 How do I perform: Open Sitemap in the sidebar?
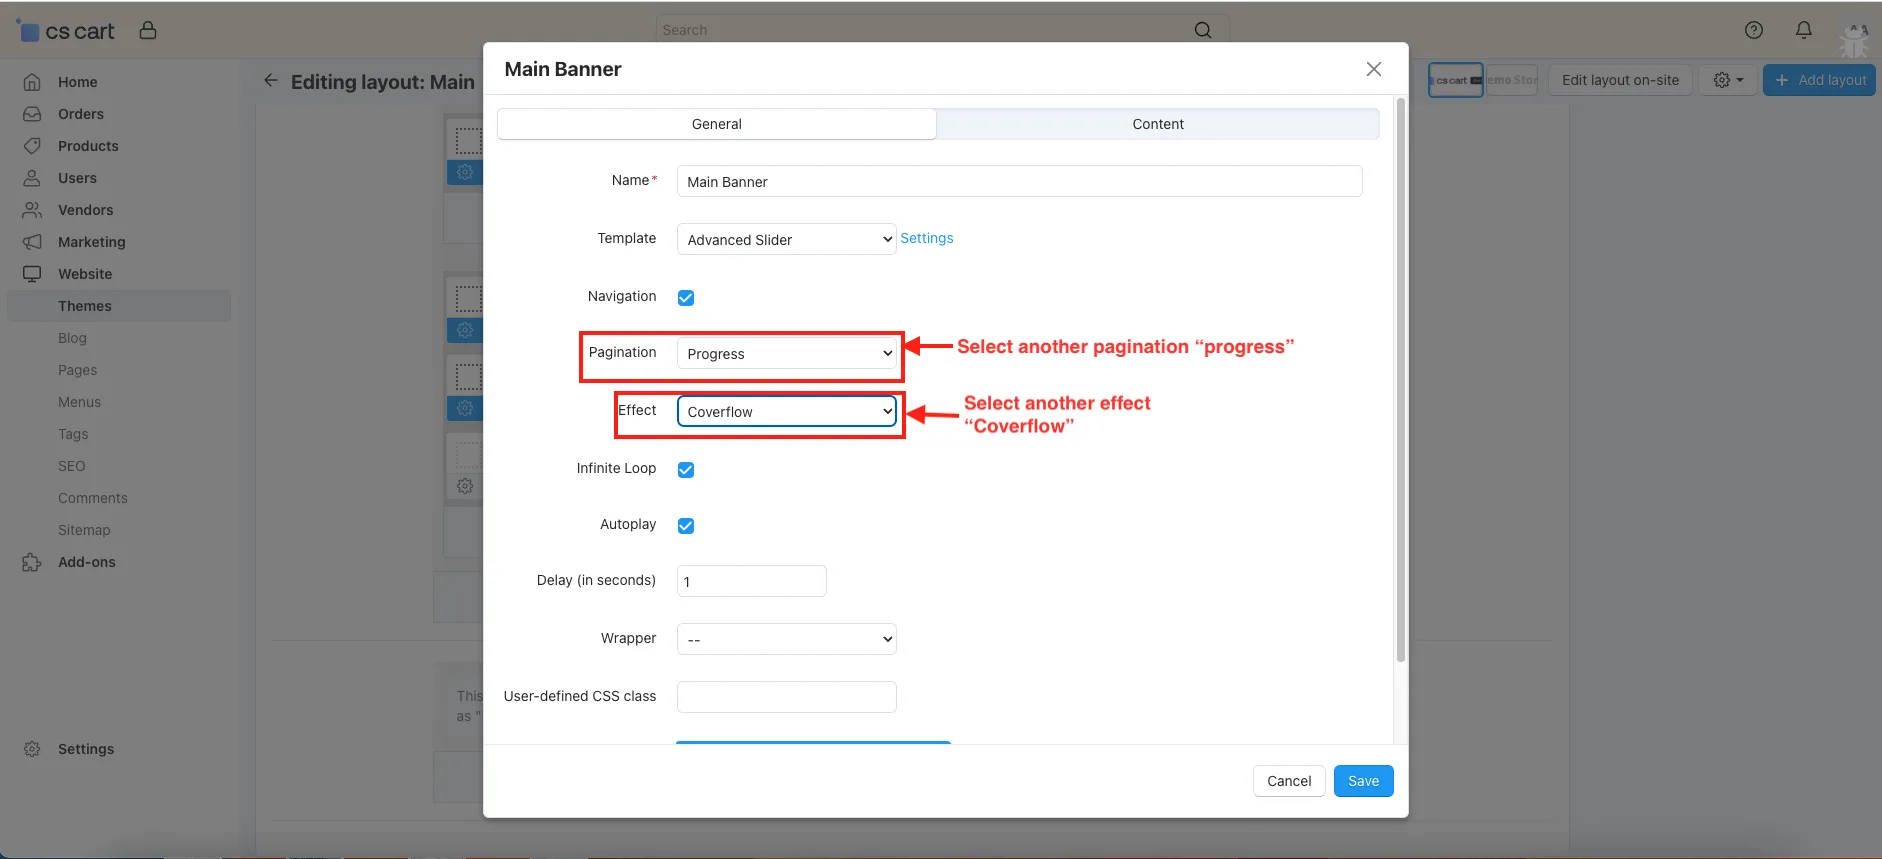tap(84, 530)
